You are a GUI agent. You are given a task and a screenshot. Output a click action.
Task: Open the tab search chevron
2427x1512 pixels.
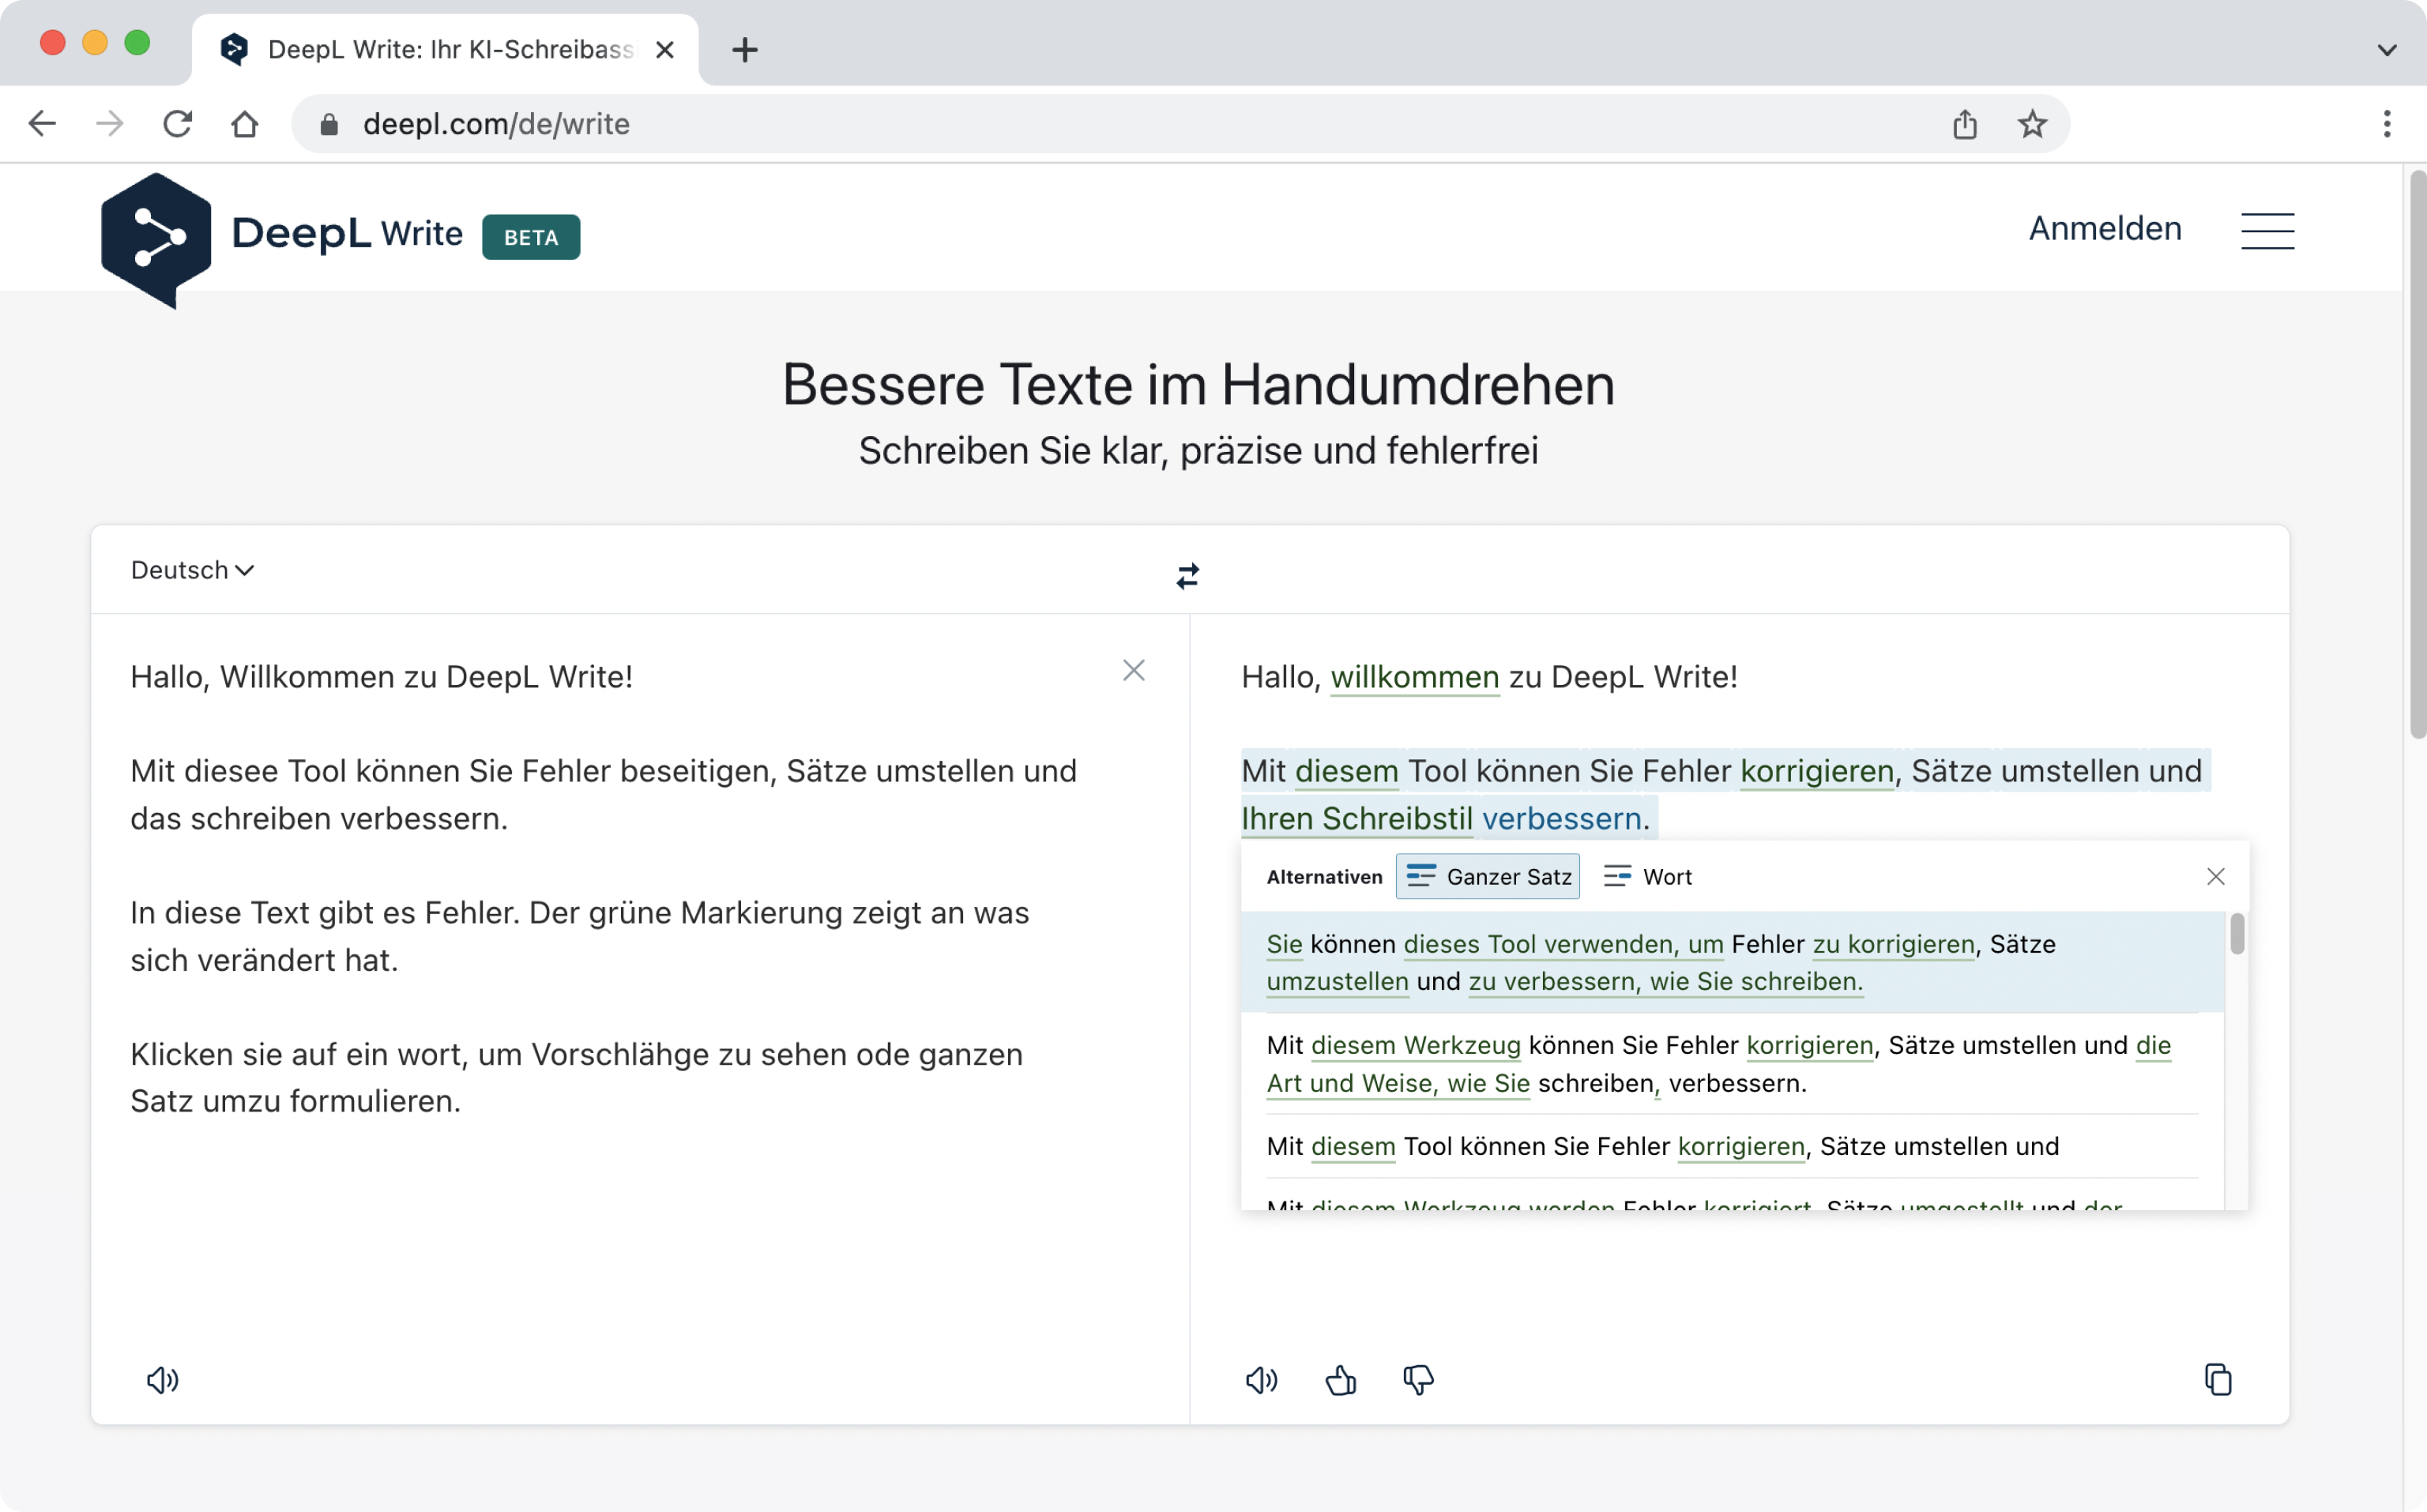2386,50
